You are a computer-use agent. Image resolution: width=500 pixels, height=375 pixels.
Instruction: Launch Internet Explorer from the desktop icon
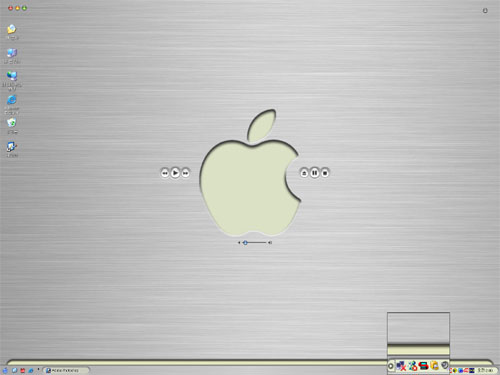pyautogui.click(x=12, y=100)
